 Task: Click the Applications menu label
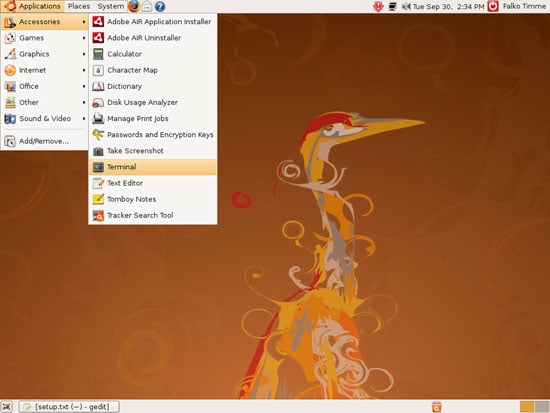(40, 6)
